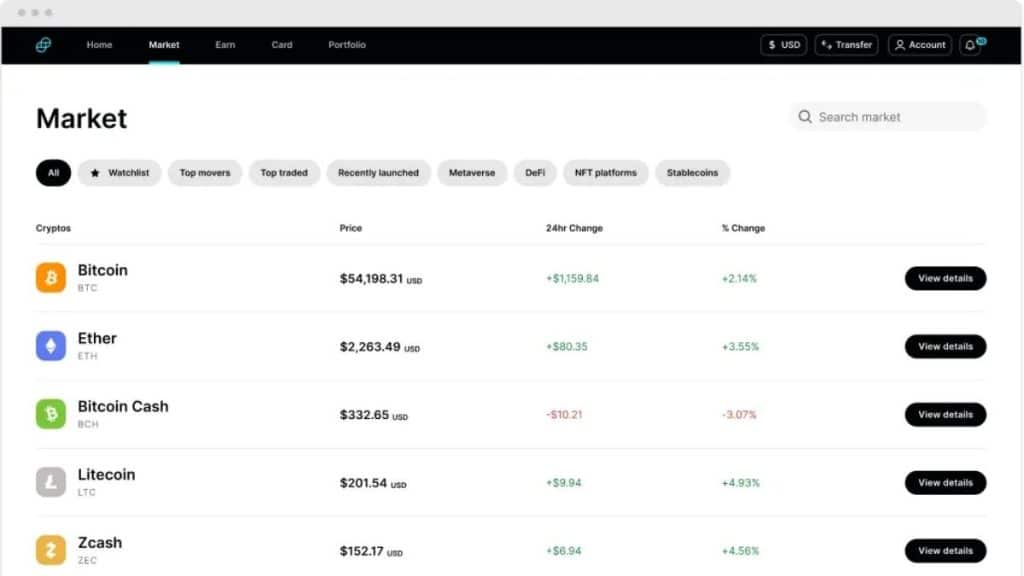Viewport: 1024px width, 576px height.
Task: Open the USD currency selector
Action: click(784, 45)
